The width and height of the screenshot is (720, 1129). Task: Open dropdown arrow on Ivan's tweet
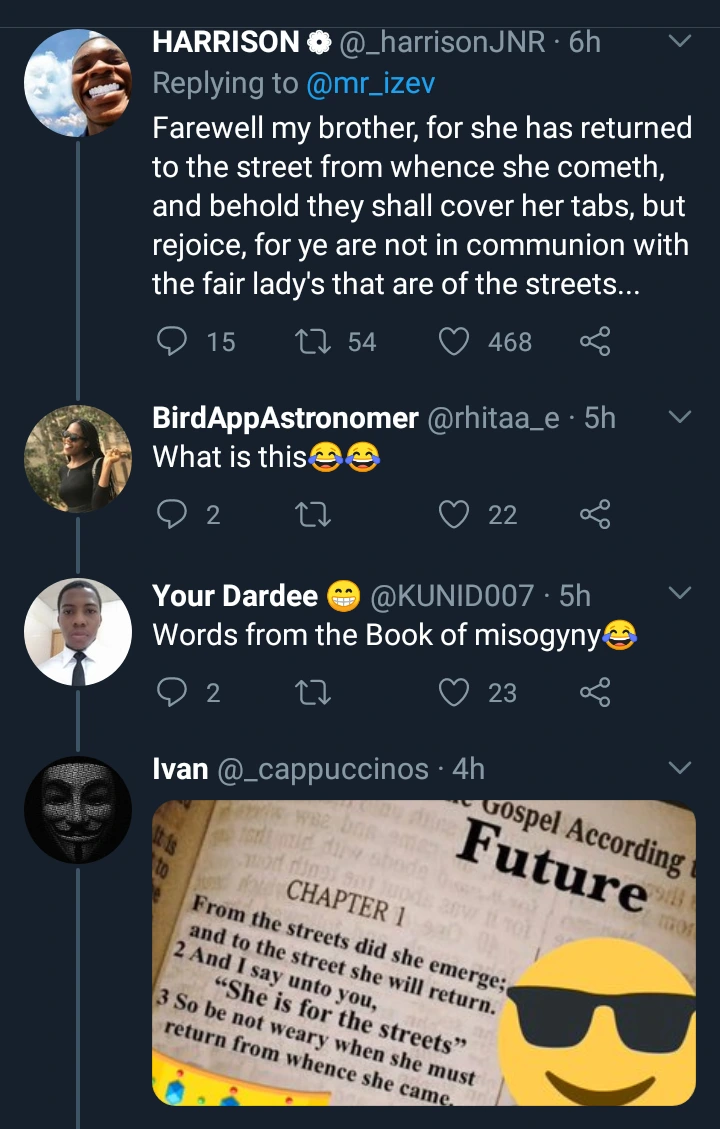[x=679, y=768]
